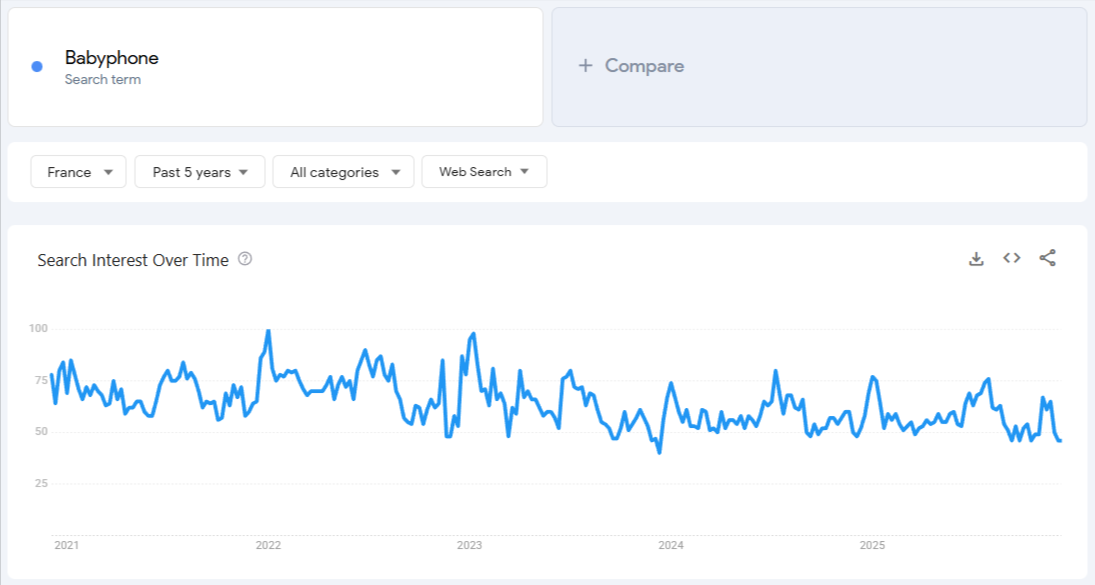
Task: Click the blue dot next to Babyphone
Action: click(37, 65)
